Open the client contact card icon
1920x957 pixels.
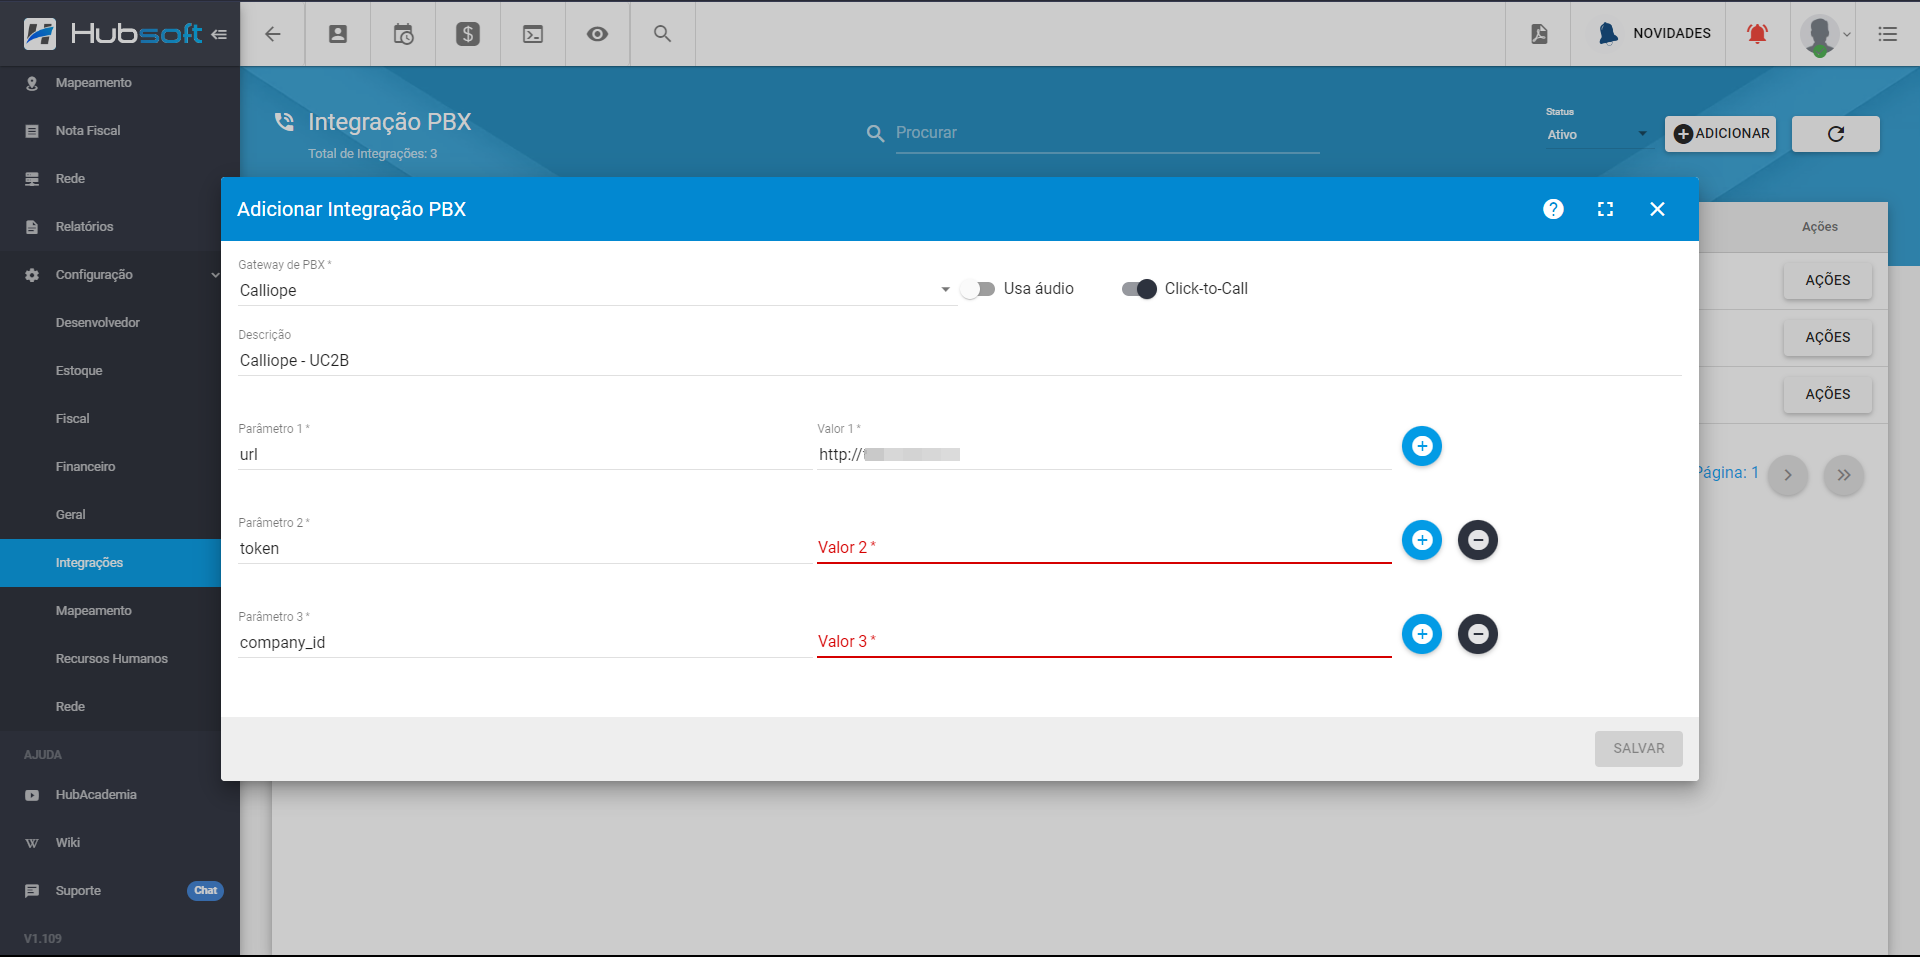(x=338, y=34)
